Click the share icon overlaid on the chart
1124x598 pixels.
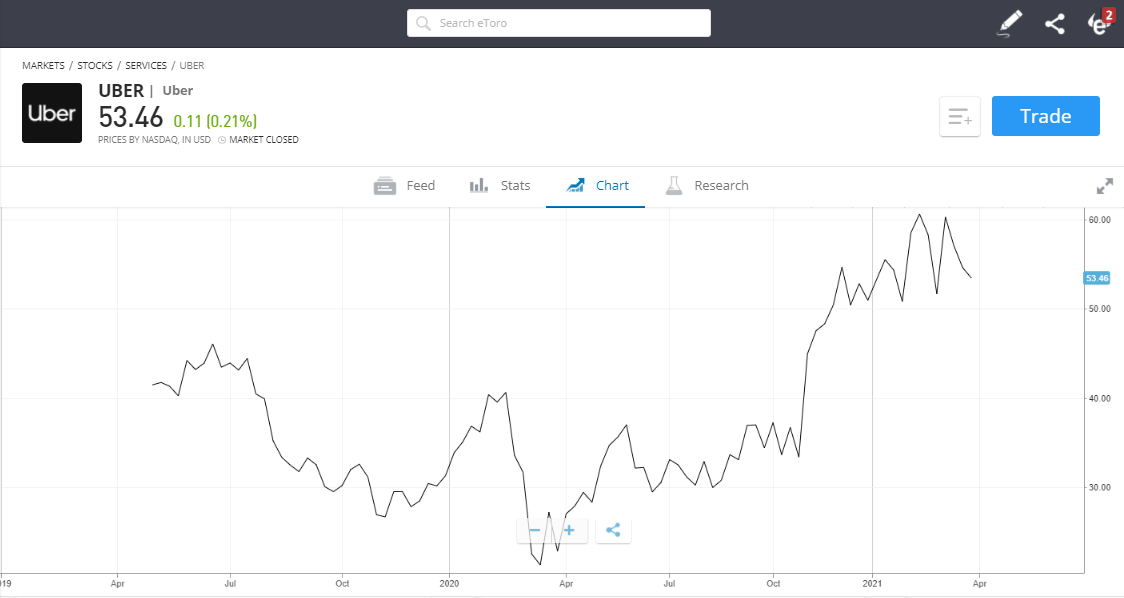pyautogui.click(x=613, y=530)
